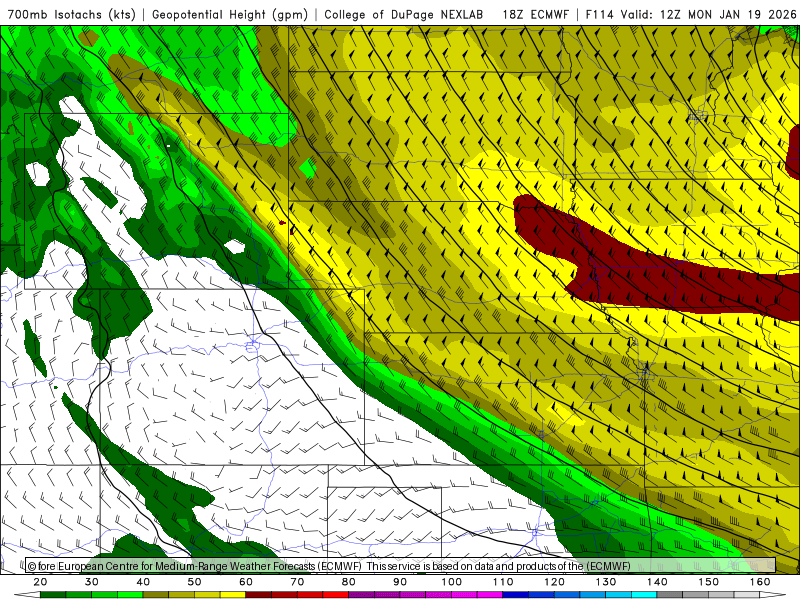Click the "160" colorbar label
800x600 pixels.
(760, 582)
